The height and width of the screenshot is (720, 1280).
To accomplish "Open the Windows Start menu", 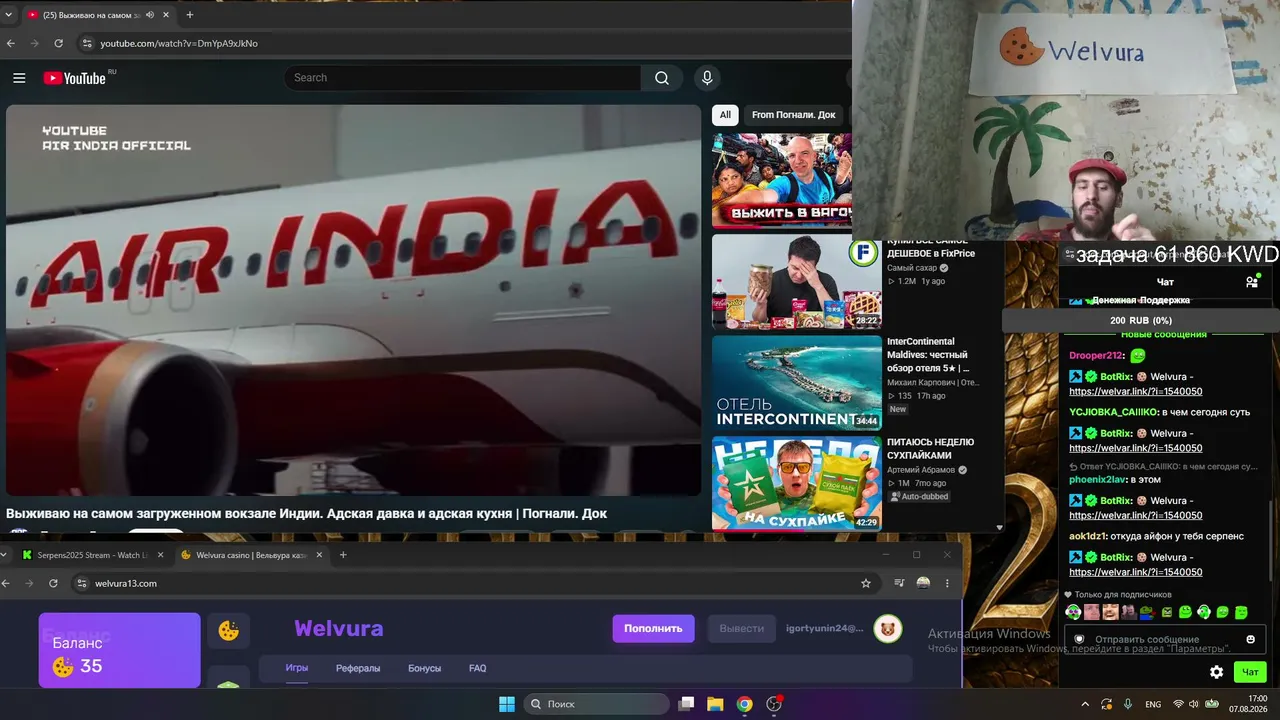I will pyautogui.click(x=507, y=704).
